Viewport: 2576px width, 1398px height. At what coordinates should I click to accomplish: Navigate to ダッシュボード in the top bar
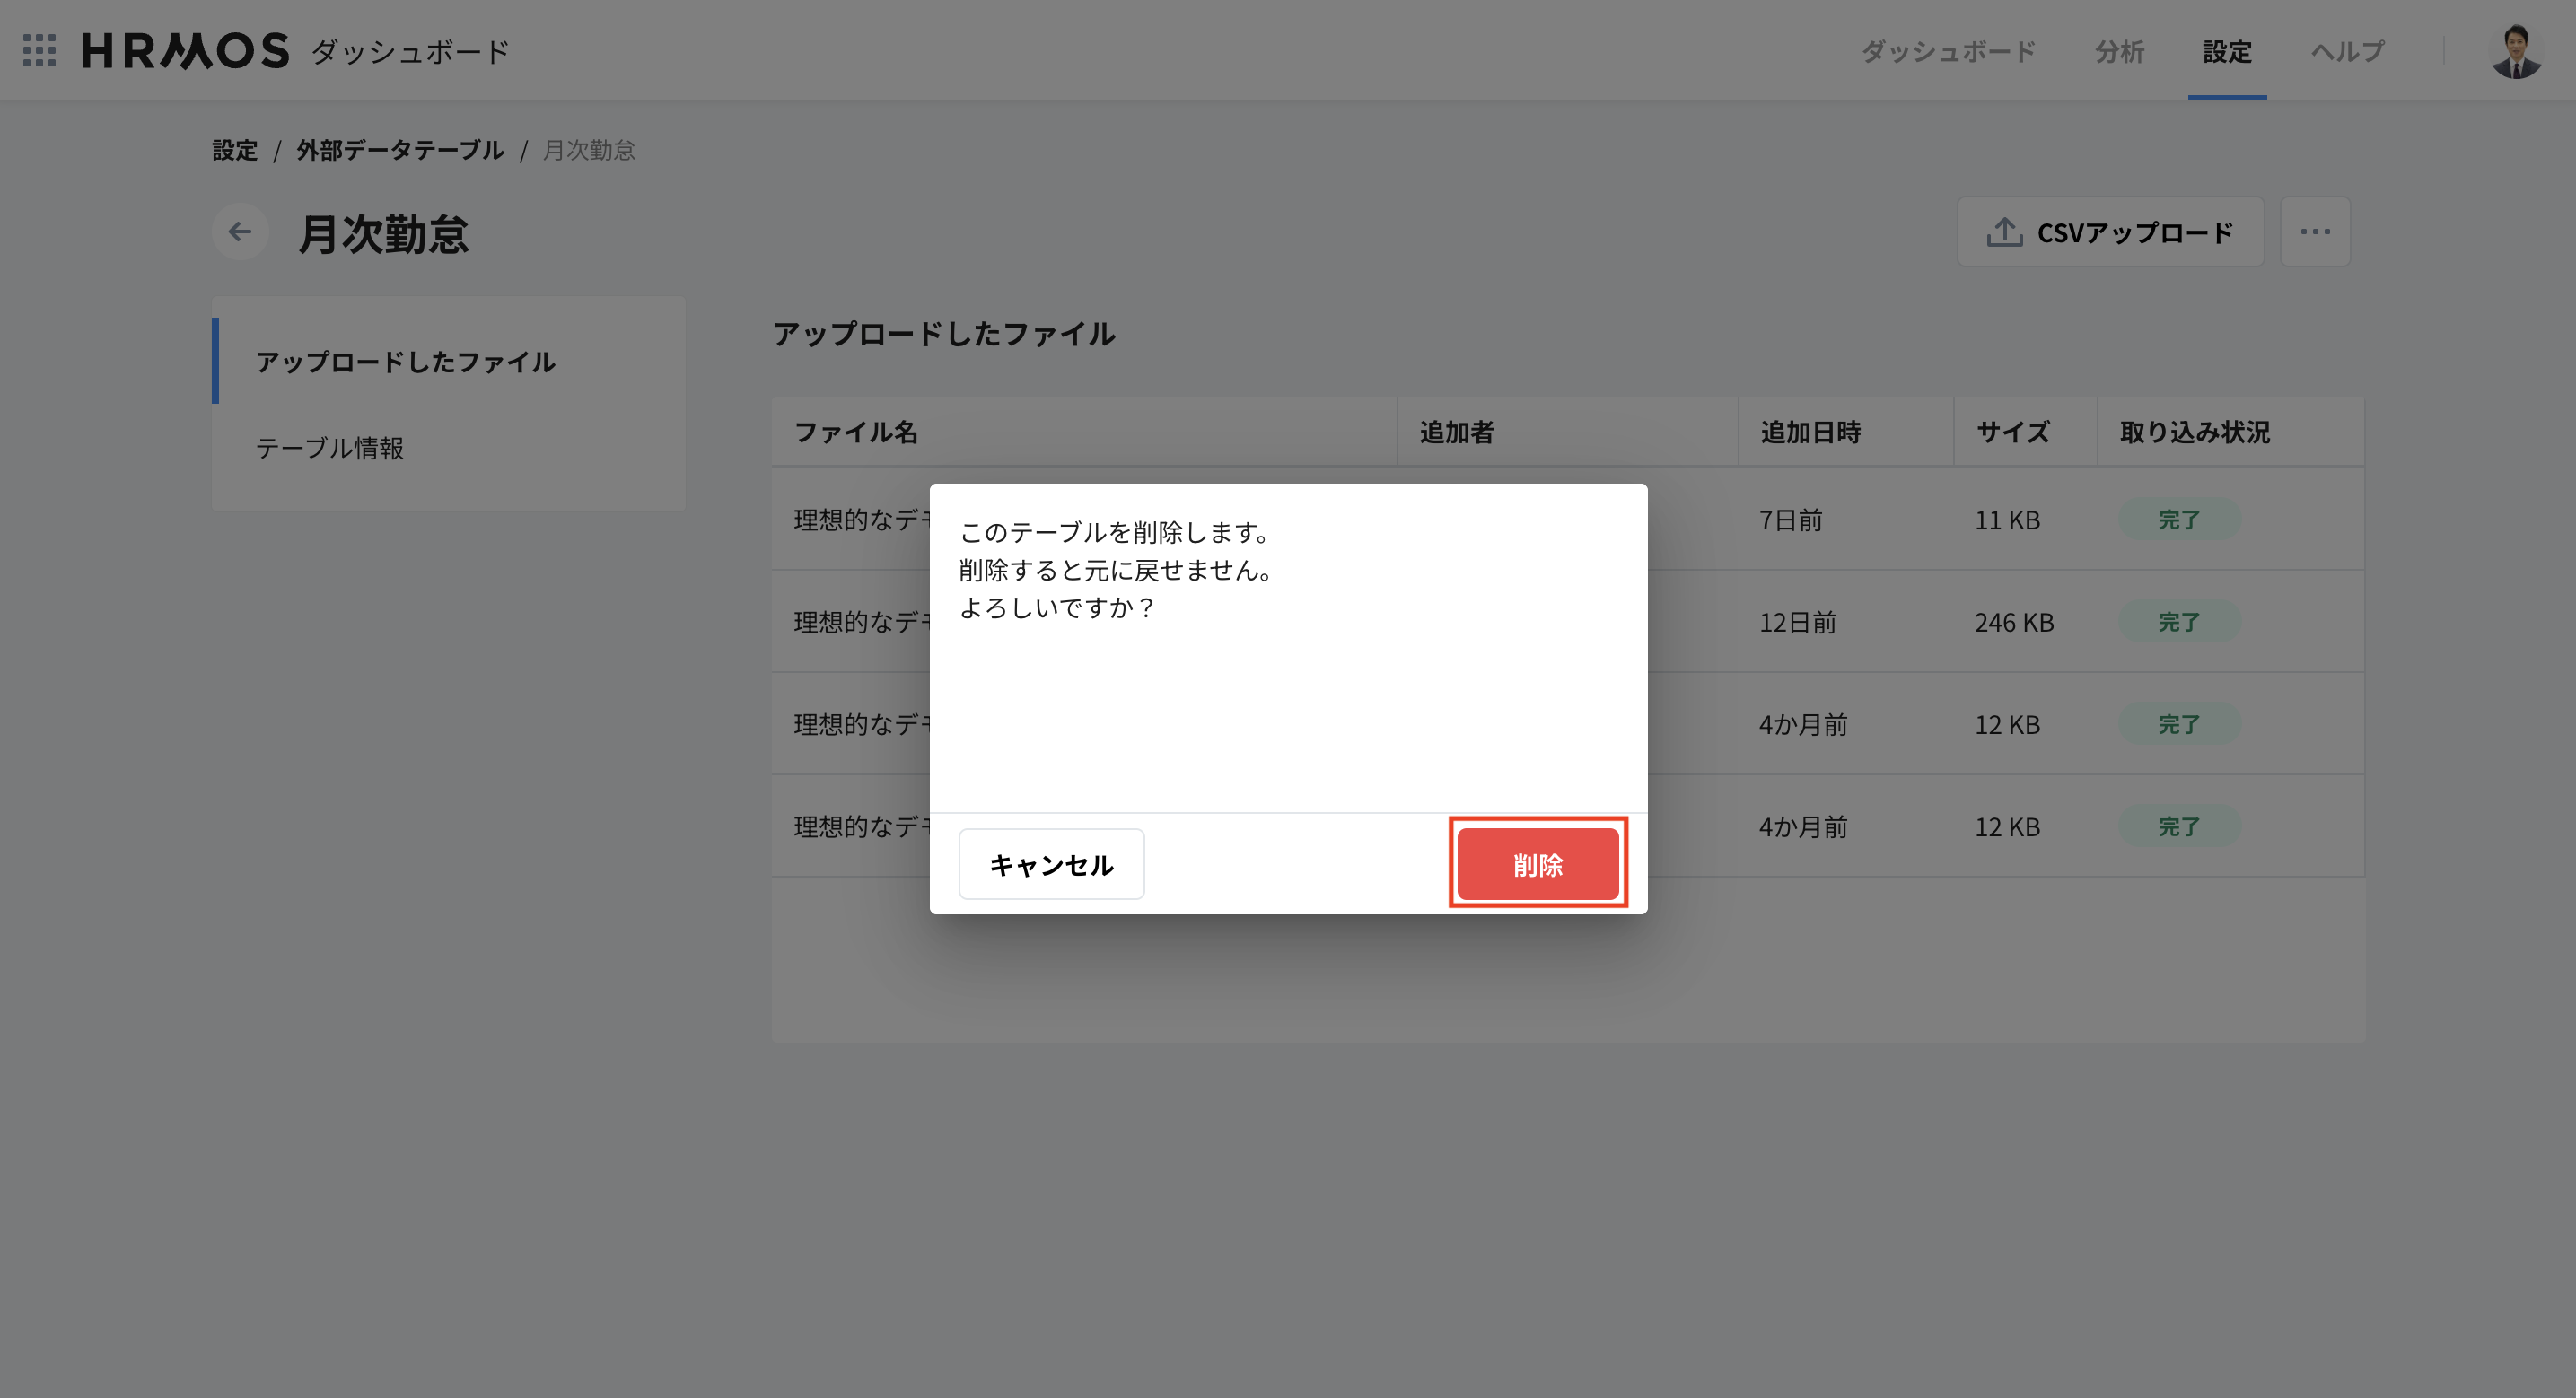[x=1948, y=51]
